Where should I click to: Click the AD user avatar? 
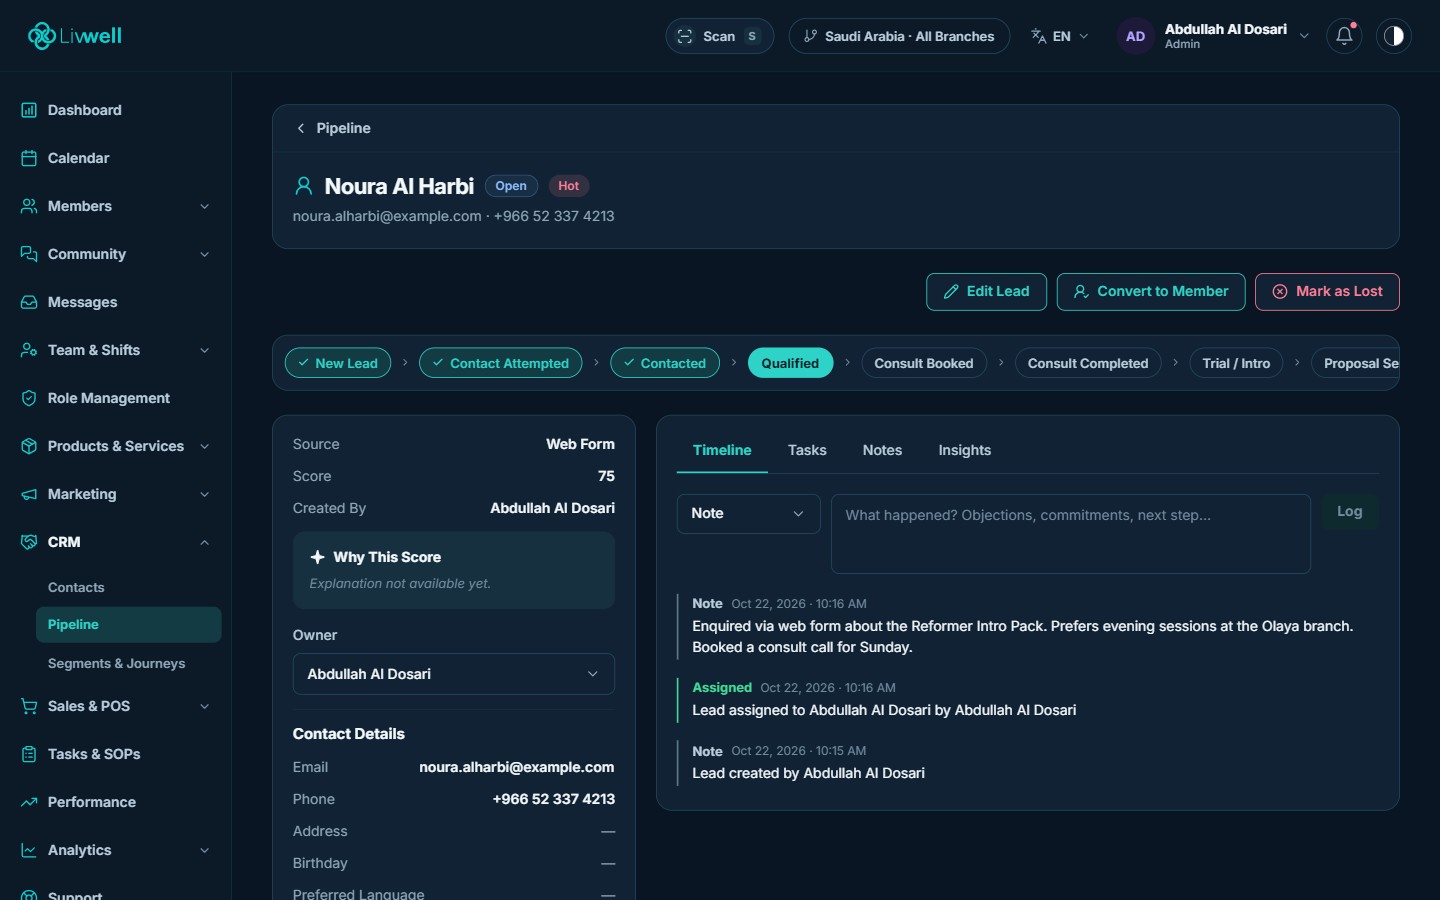pos(1135,36)
